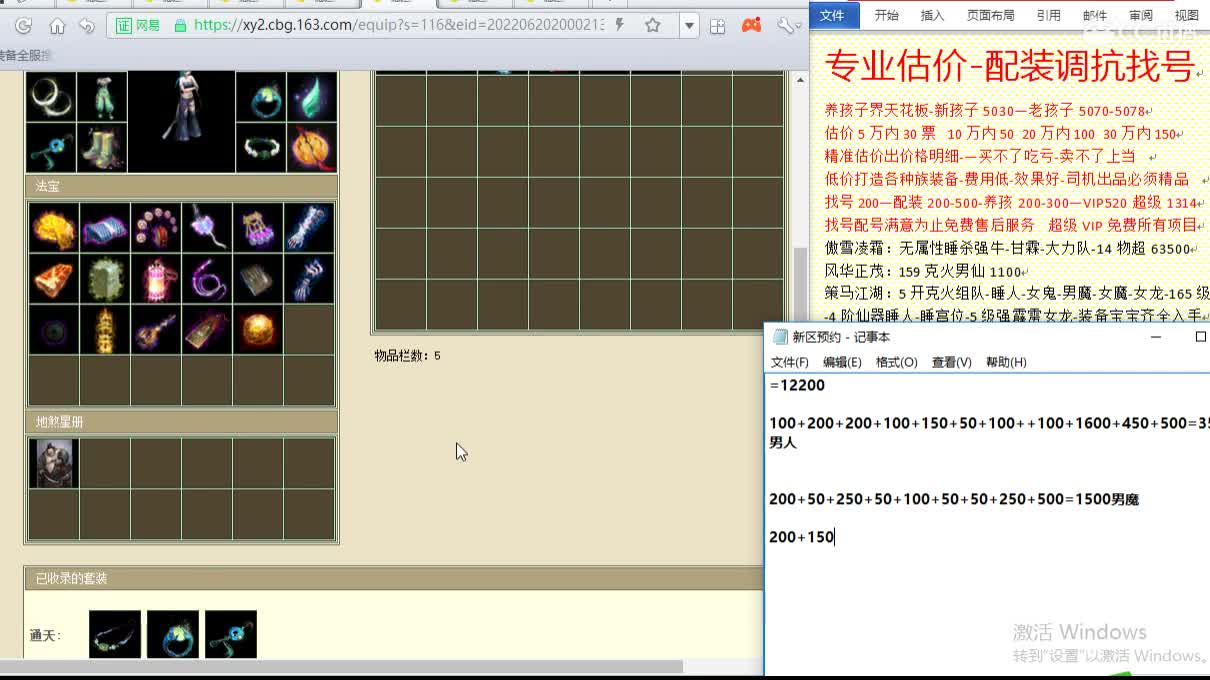Select the green trousers equipment item

coord(102,97)
